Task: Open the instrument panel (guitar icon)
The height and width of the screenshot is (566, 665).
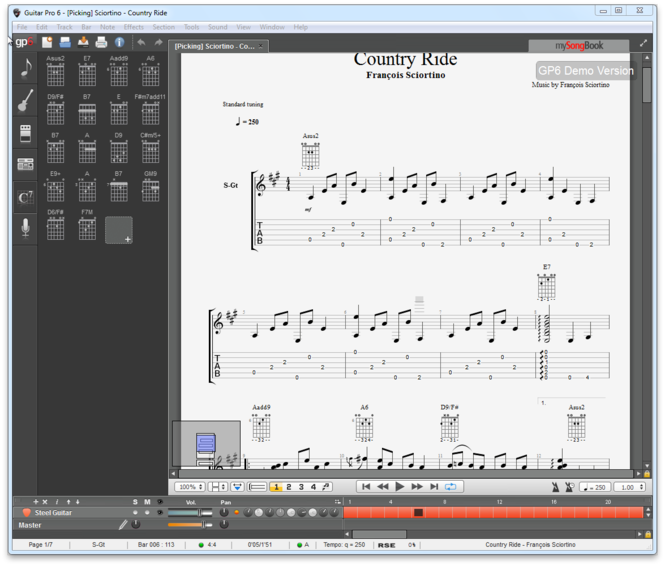Action: [x=25, y=100]
